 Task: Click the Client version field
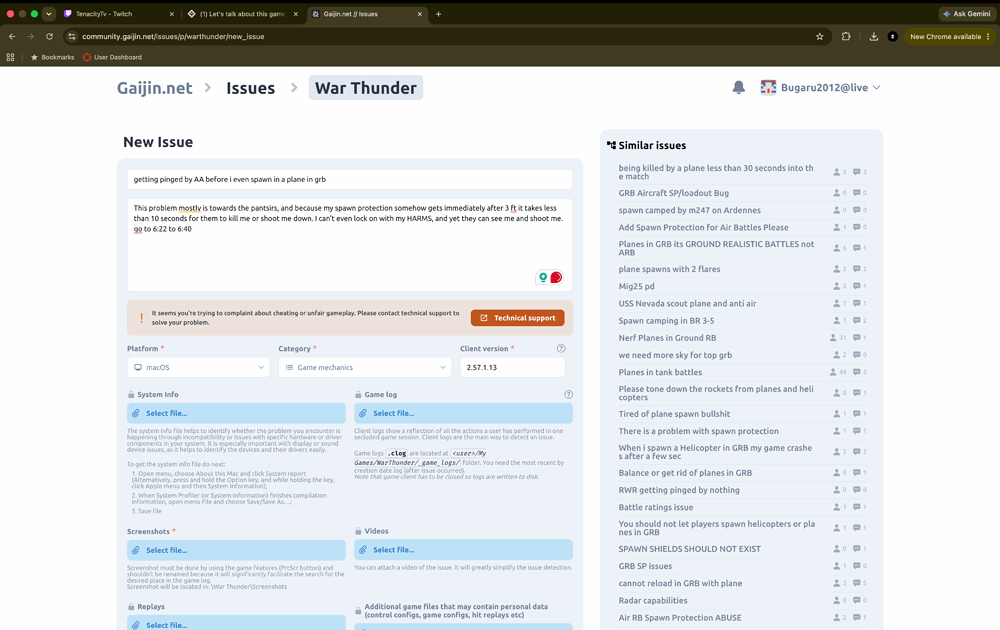point(512,367)
